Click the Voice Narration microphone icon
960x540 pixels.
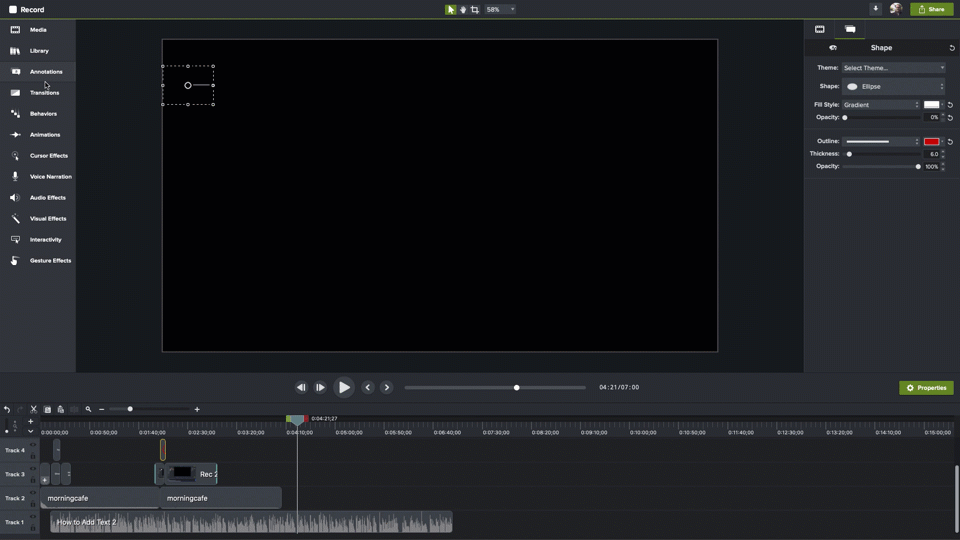pyautogui.click(x=15, y=176)
